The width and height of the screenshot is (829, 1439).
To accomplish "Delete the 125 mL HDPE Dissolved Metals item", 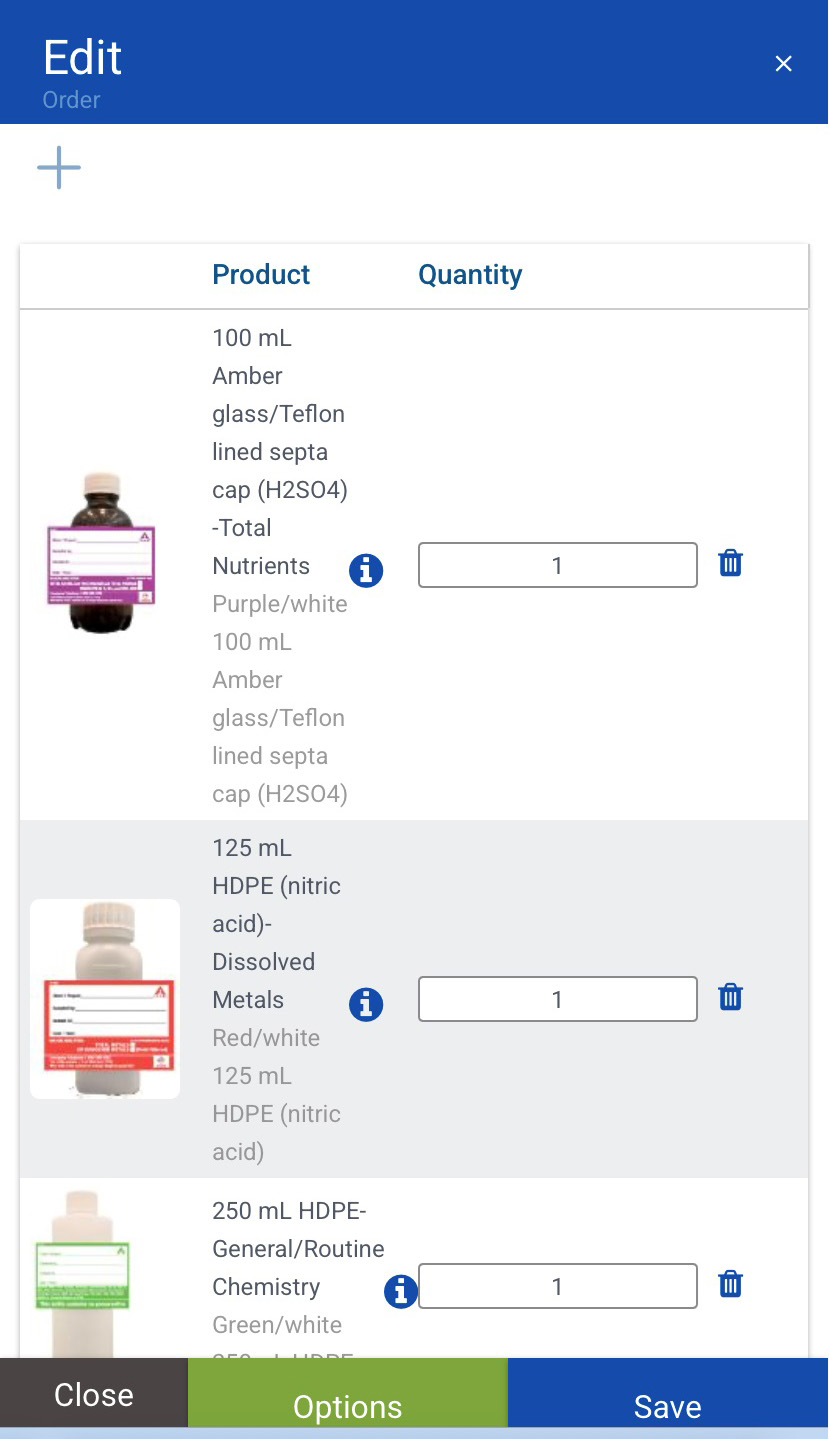I will tap(731, 997).
